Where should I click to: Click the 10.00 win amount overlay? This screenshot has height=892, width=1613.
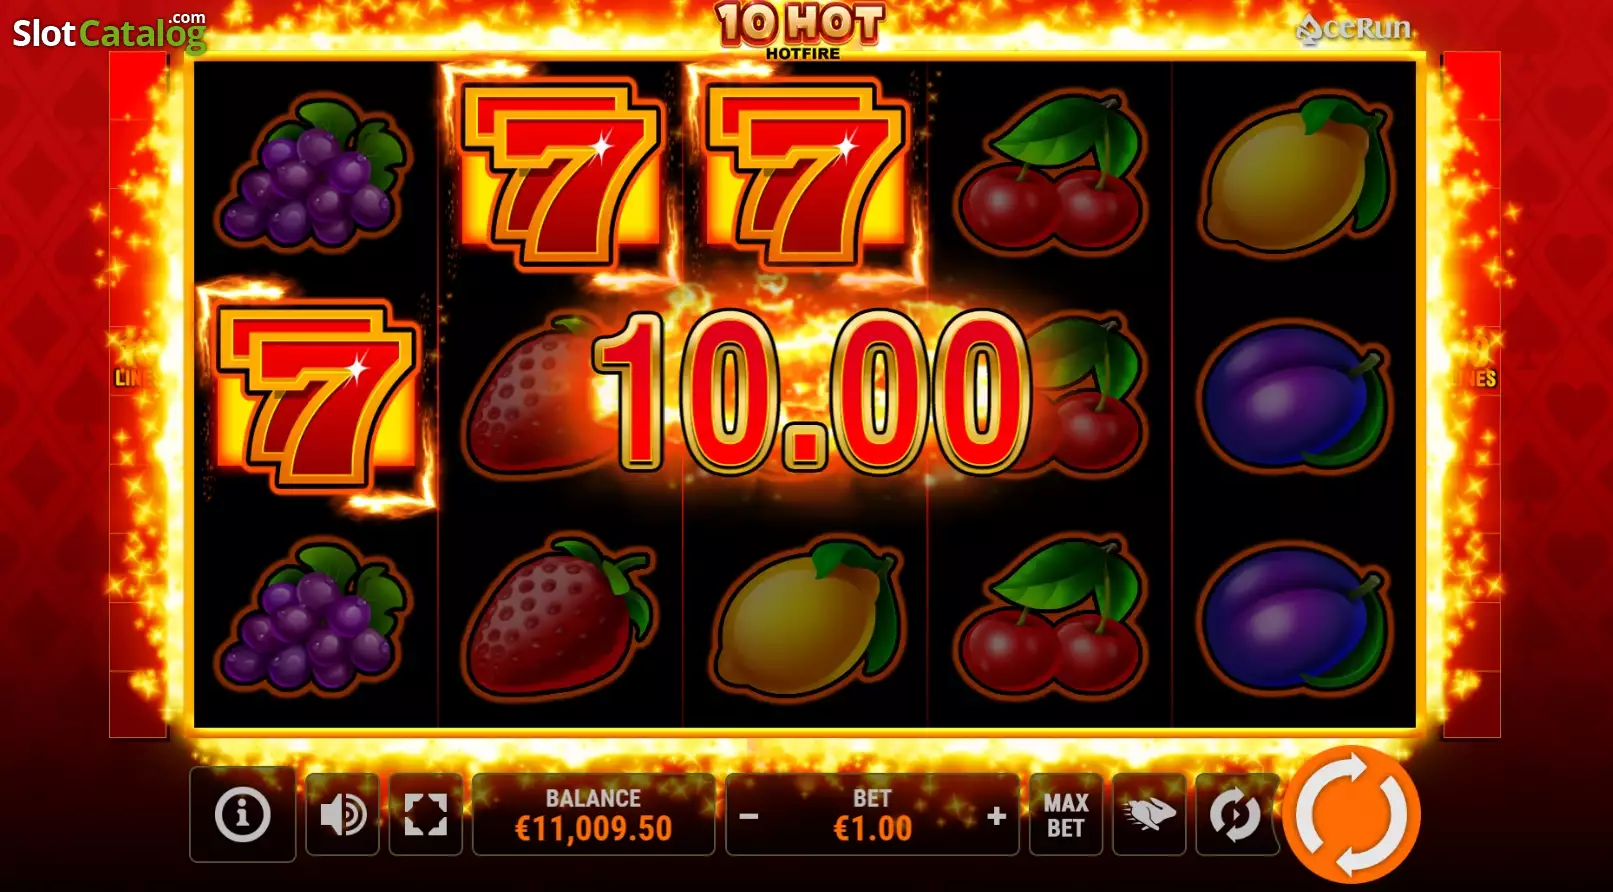pos(811,392)
